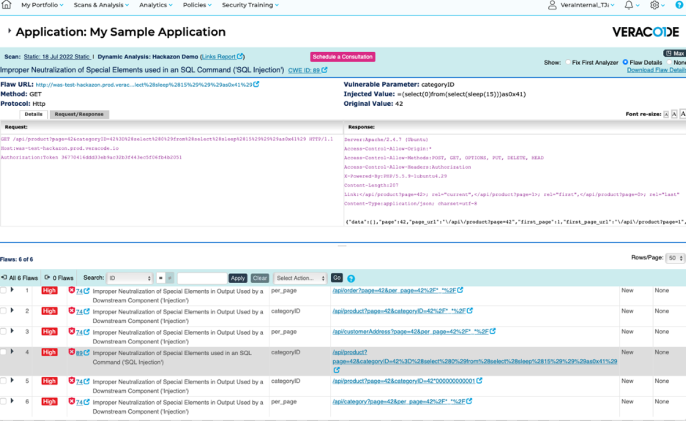Click the 0 Flaws filter icon
Screen dimensions: 686x421
click(47, 277)
